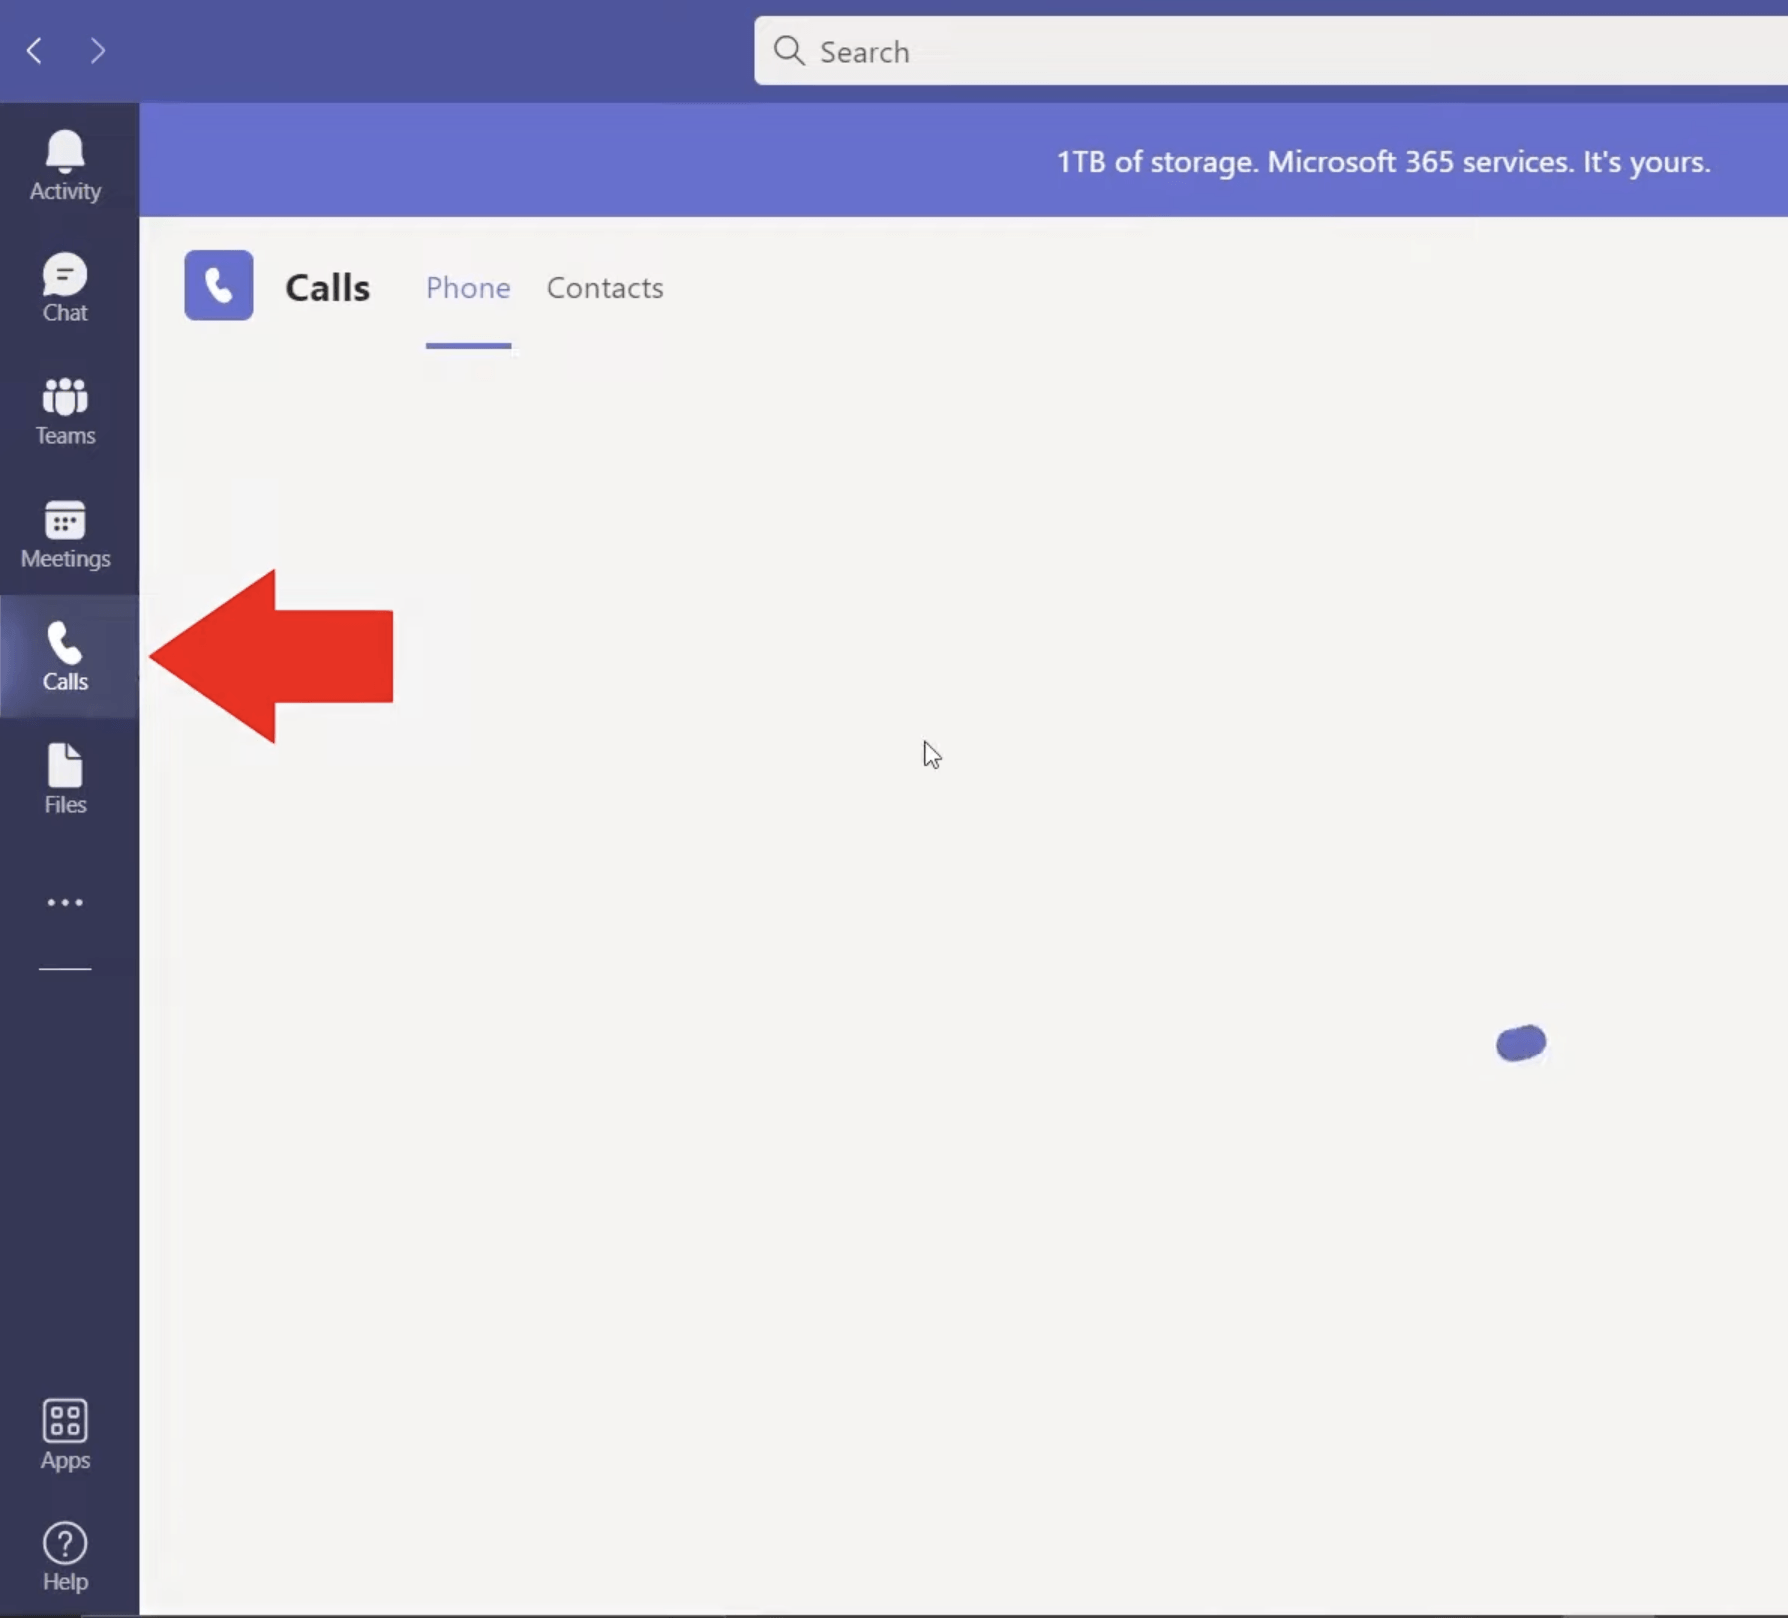This screenshot has width=1788, height=1618.
Task: Select Calls in the left sidebar
Action: (x=65, y=657)
